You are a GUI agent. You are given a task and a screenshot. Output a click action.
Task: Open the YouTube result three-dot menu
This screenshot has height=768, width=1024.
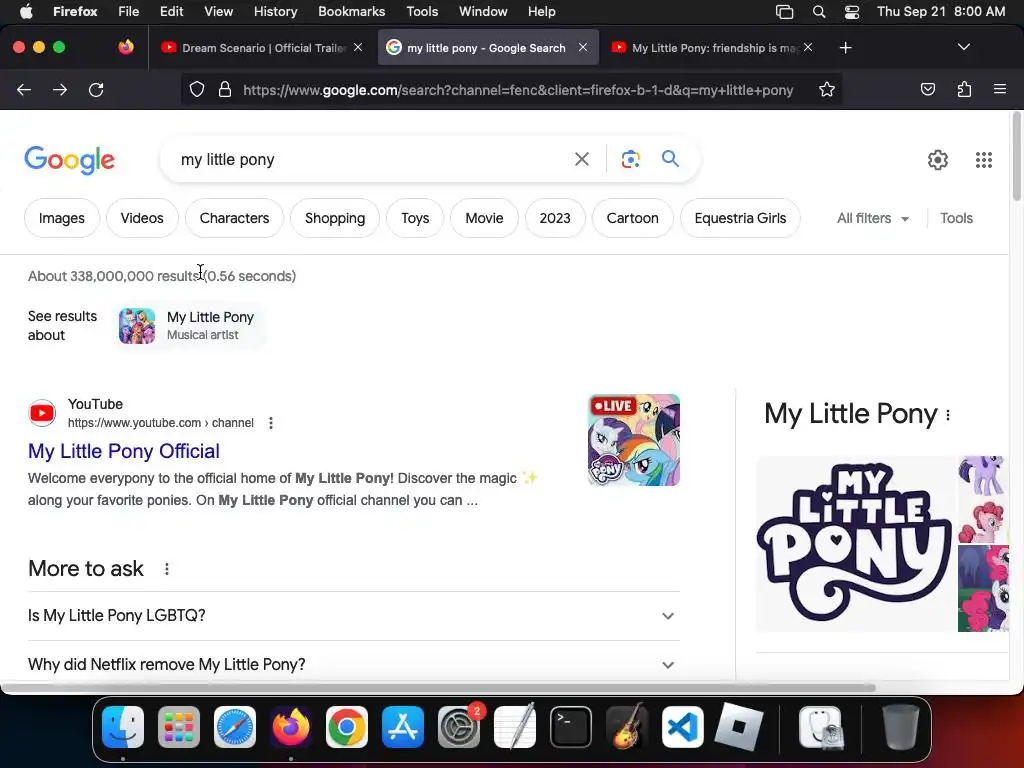tap(271, 423)
